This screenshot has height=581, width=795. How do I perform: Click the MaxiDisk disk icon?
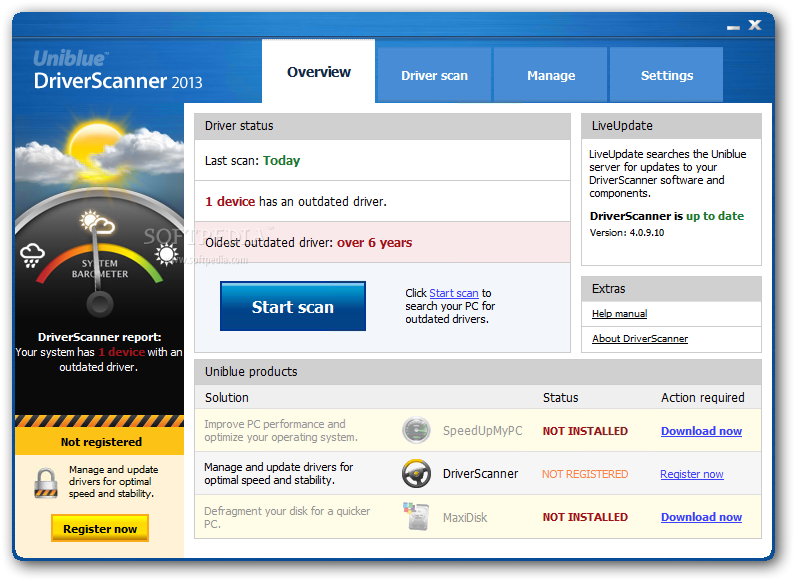416,516
